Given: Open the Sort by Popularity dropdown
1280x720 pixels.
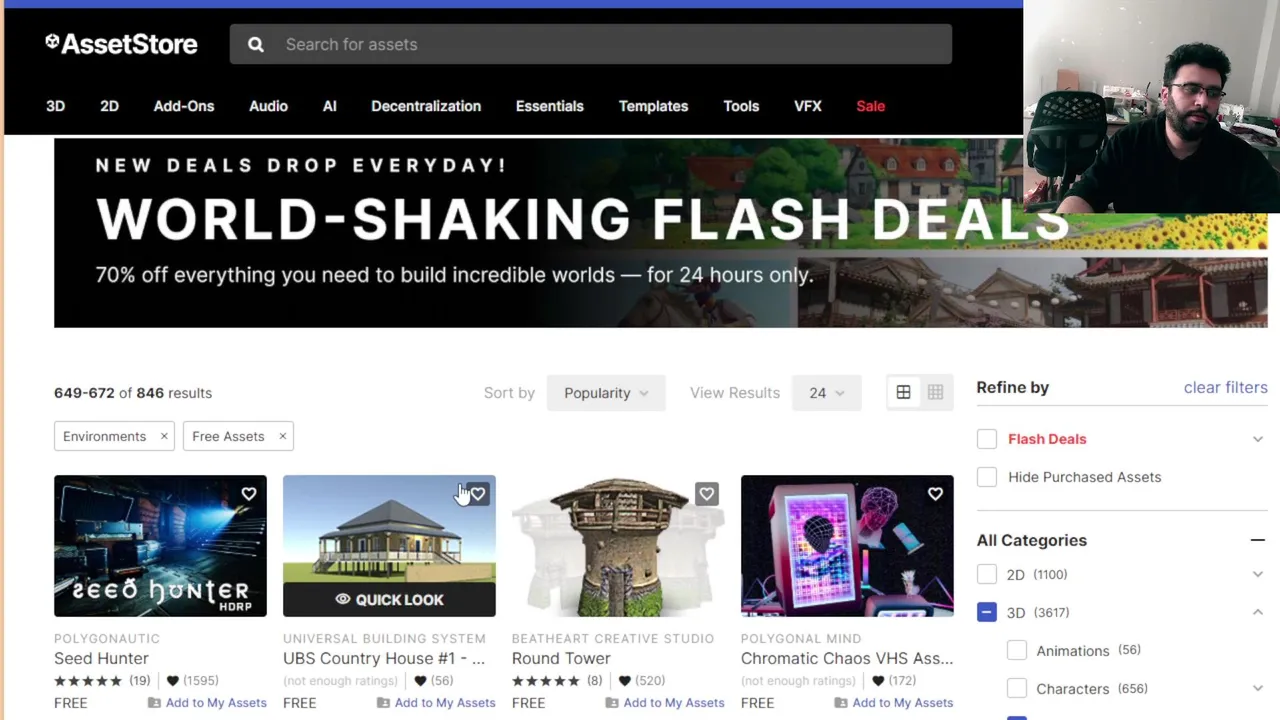Looking at the screenshot, I should [606, 393].
